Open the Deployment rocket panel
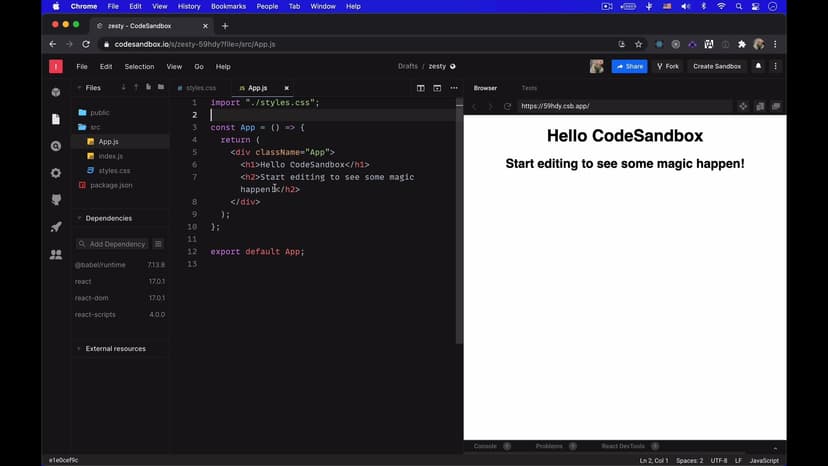 click(x=56, y=227)
